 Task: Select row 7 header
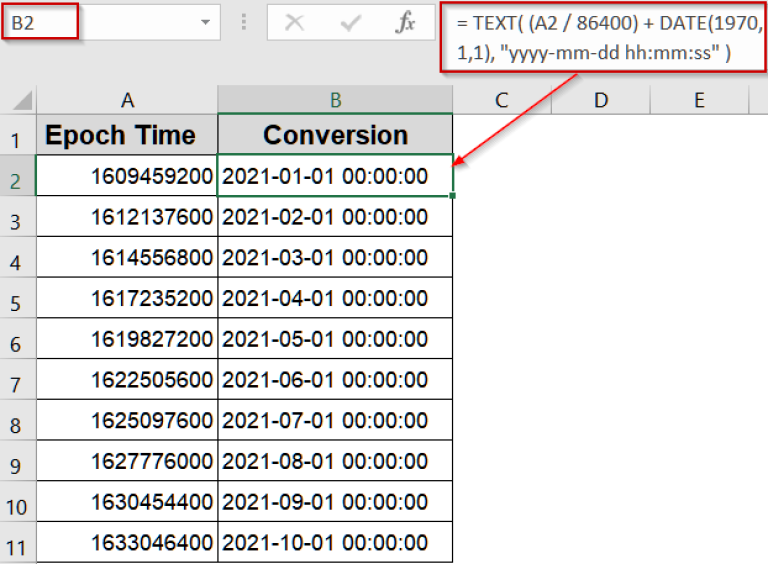[18, 379]
